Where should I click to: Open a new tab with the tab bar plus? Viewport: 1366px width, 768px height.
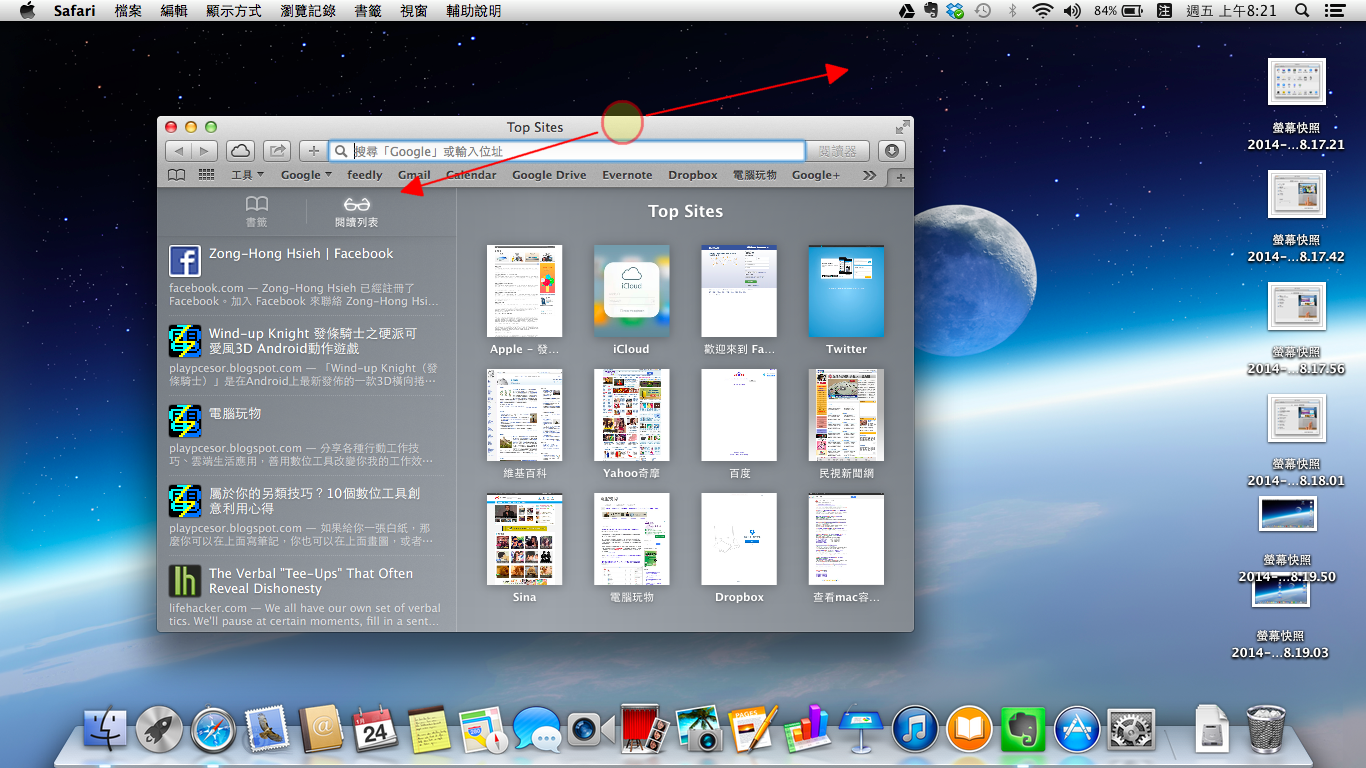pyautogui.click(x=901, y=177)
